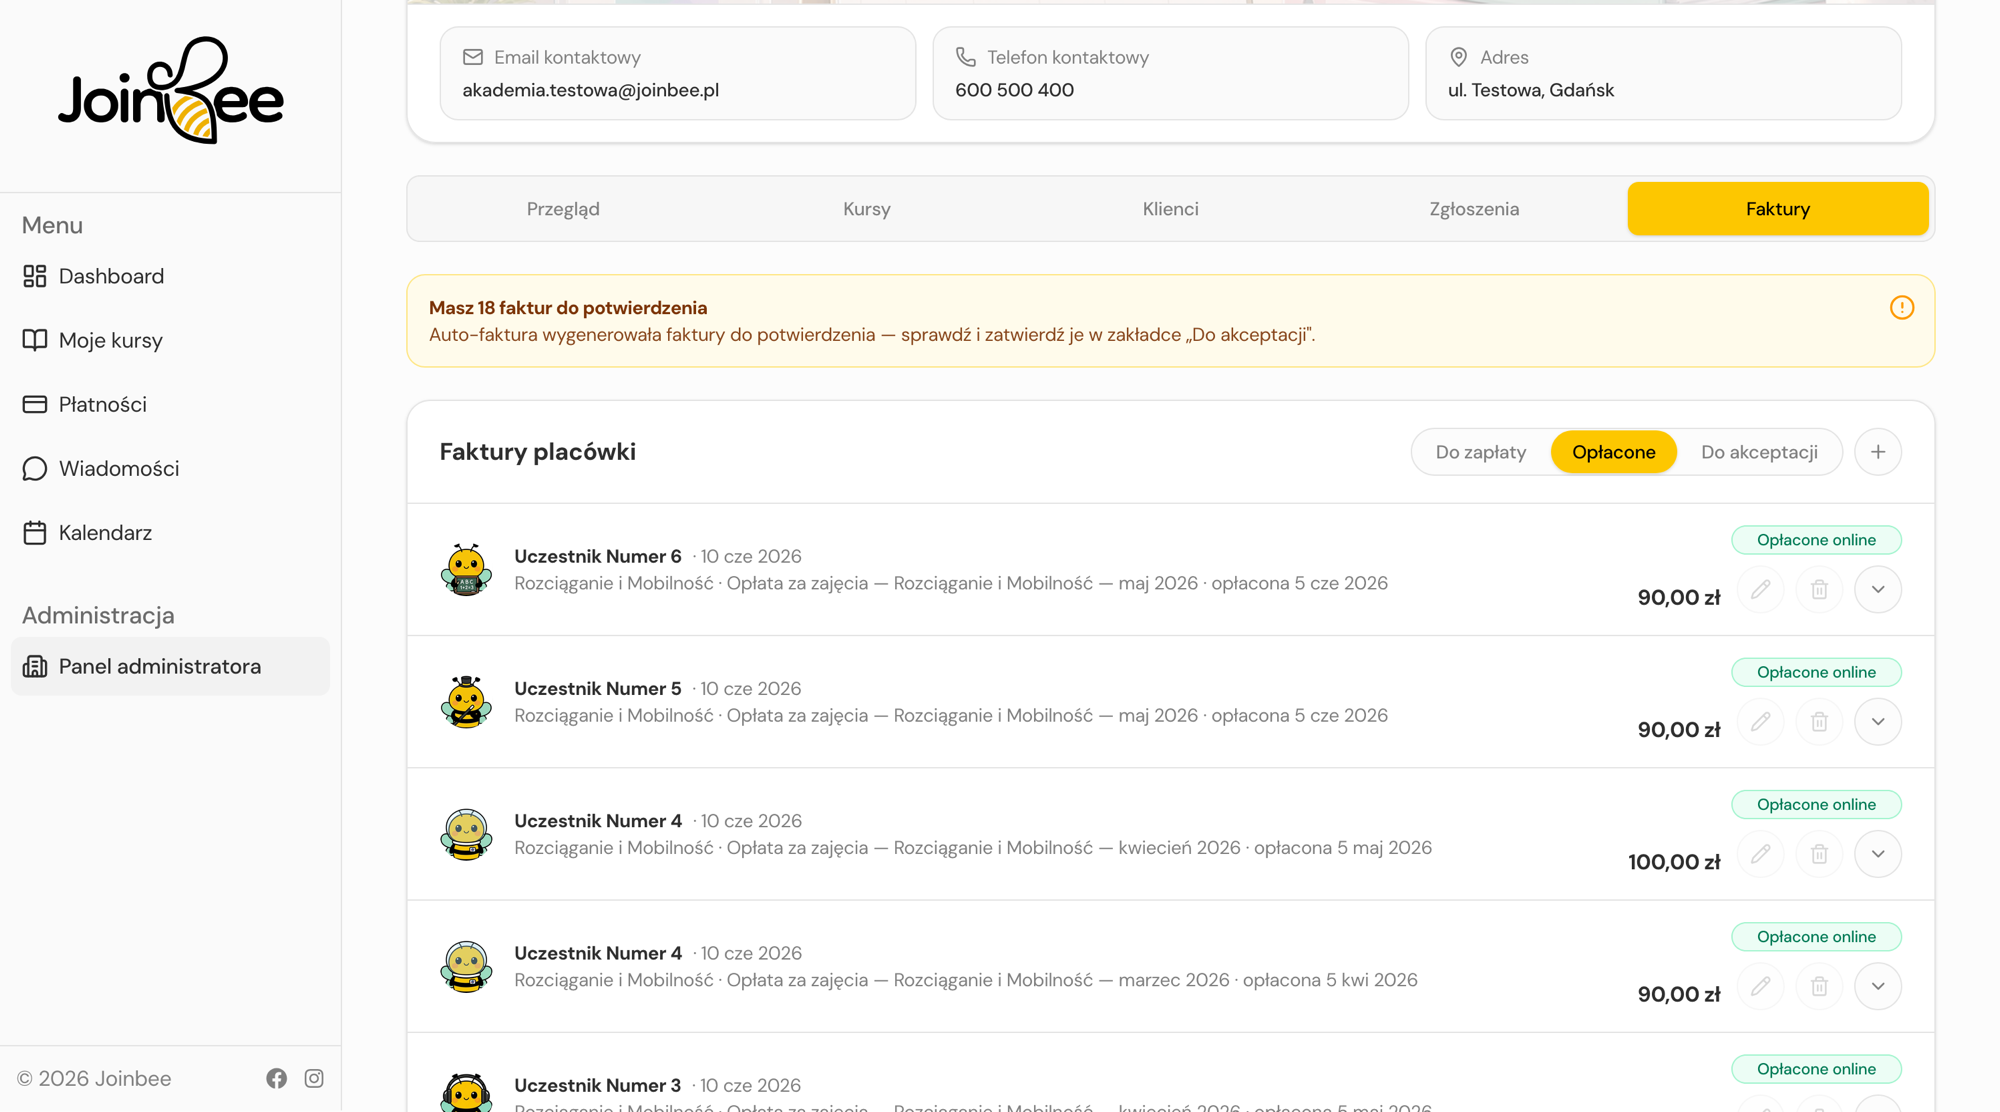Expand the 100,00 zł invoice details
Viewport: 2000px width, 1112px height.
[x=1878, y=854]
